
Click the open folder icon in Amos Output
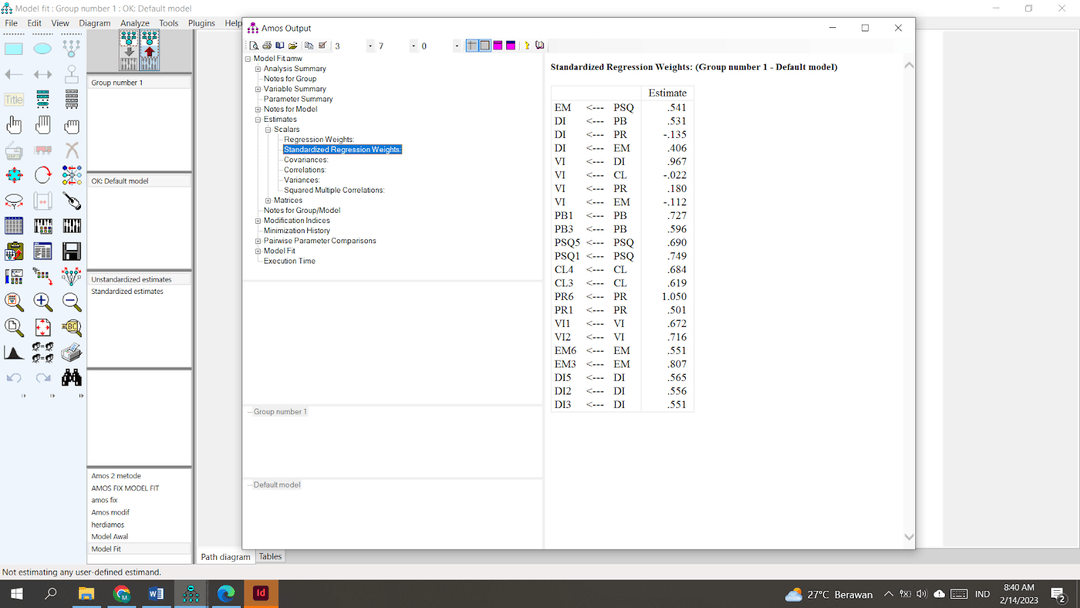[293, 45]
